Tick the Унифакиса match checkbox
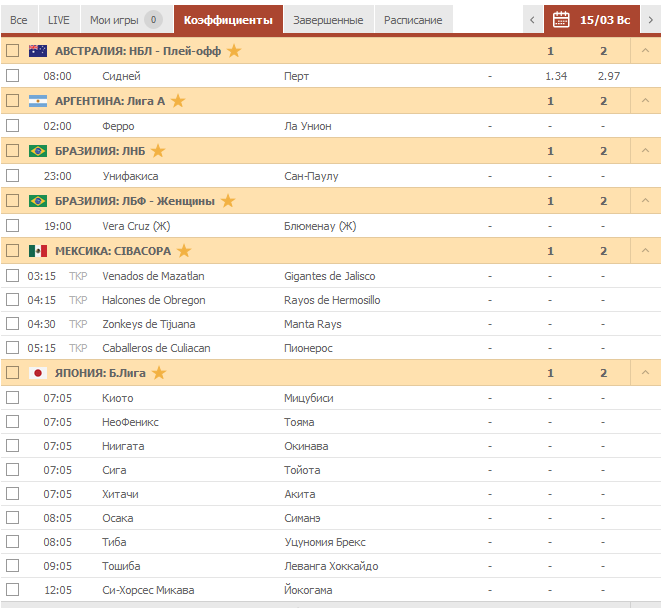 click(x=12, y=176)
